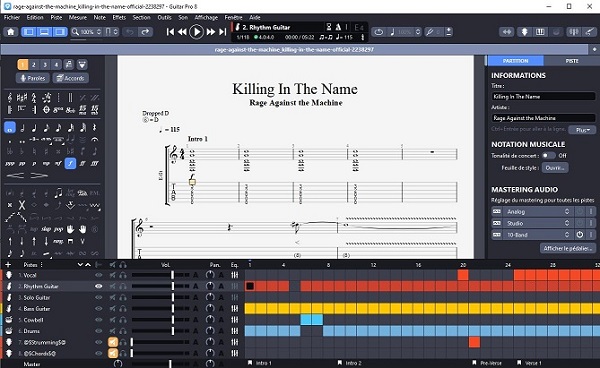This screenshot has width=600, height=368.
Task: Open the Solo Guitar equalizer icon
Action: point(235,297)
